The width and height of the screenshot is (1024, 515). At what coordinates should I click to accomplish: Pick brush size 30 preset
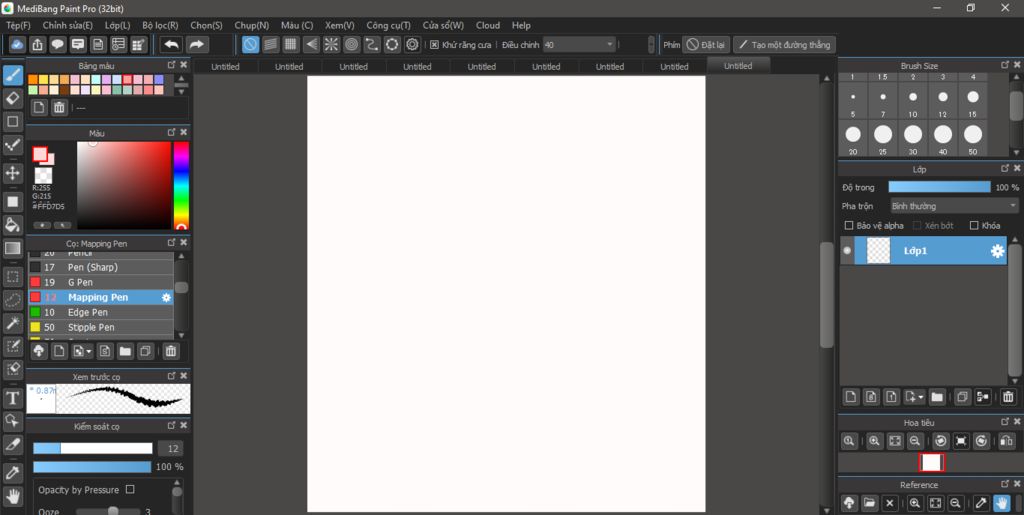913,139
